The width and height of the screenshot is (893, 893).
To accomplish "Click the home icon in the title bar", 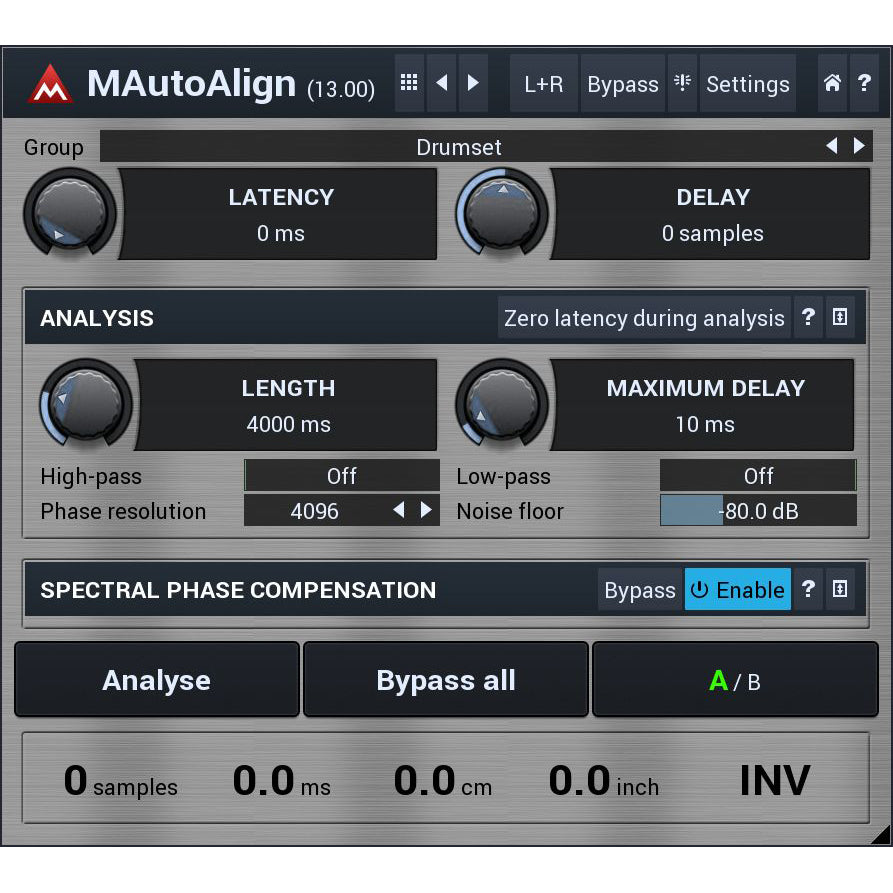I will click(832, 84).
